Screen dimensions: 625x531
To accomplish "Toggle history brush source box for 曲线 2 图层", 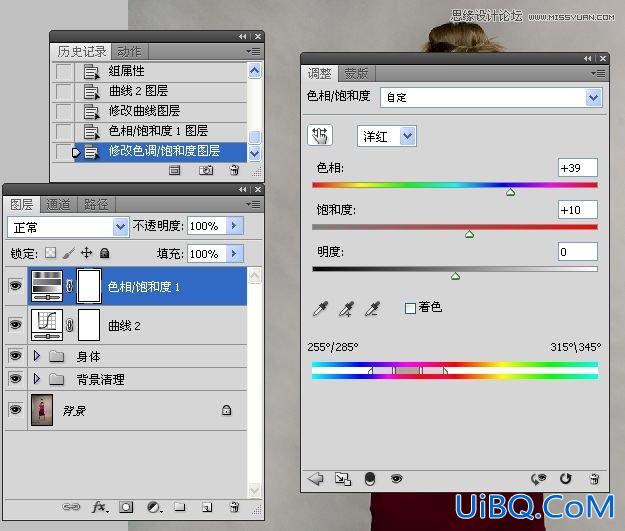I will click(63, 92).
